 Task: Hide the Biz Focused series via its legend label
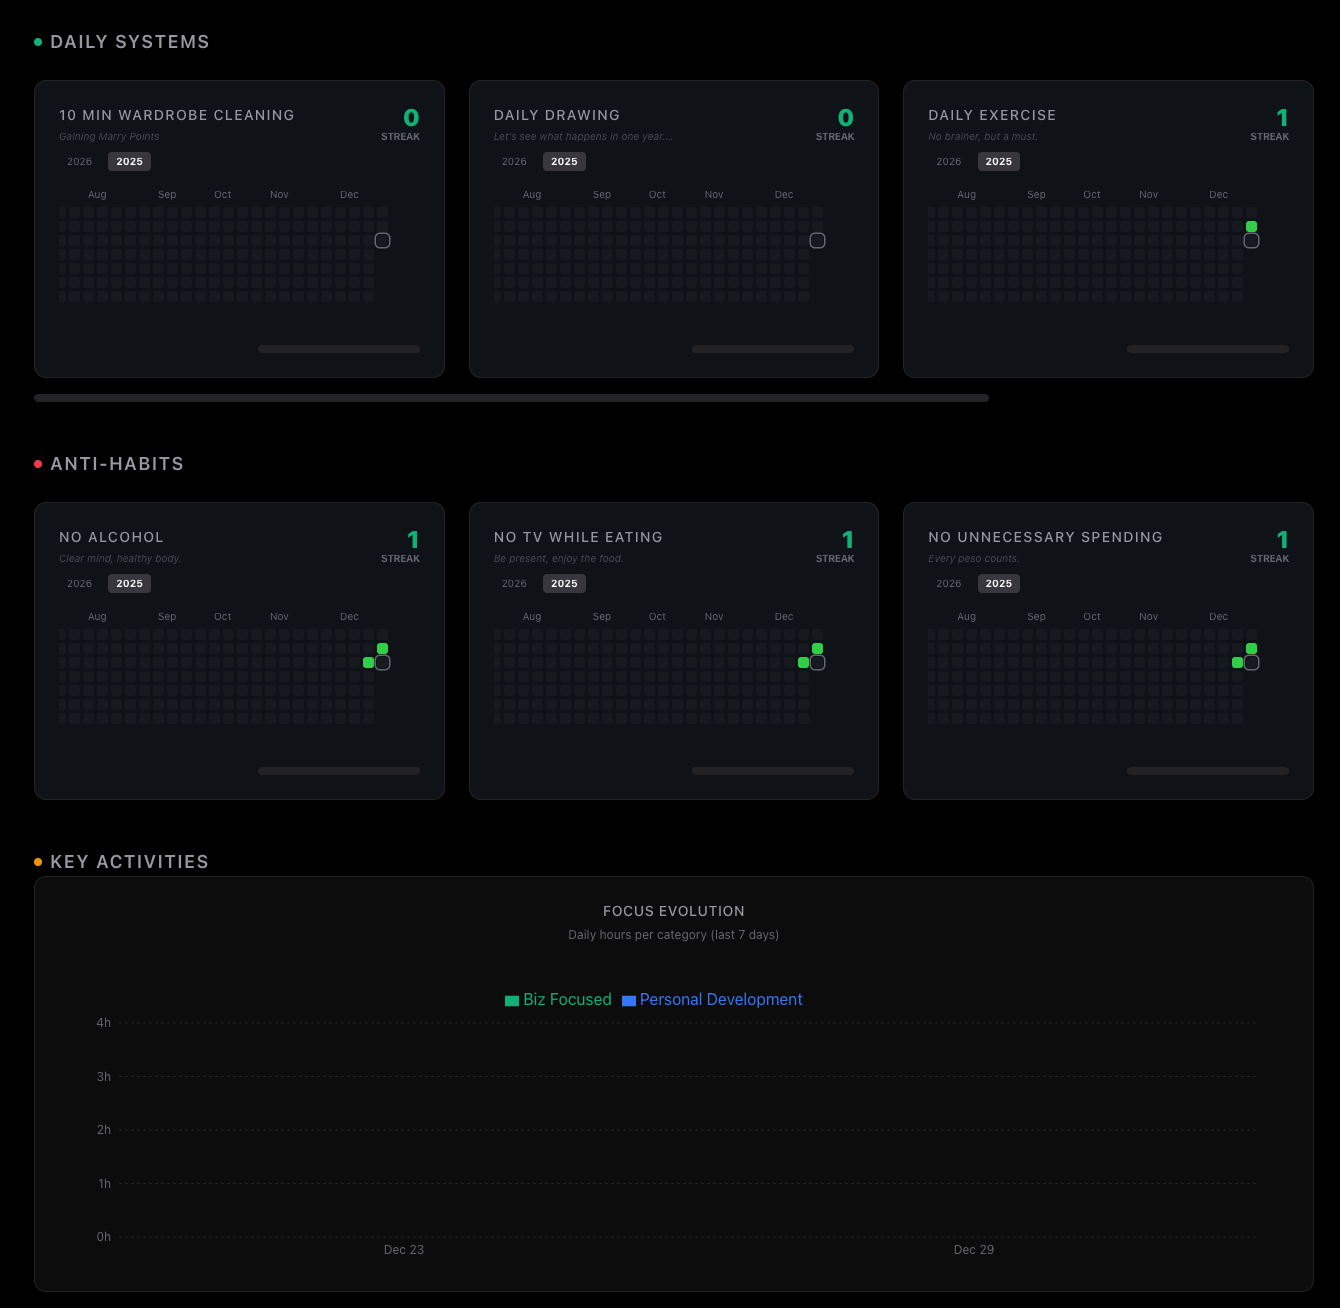[567, 999]
